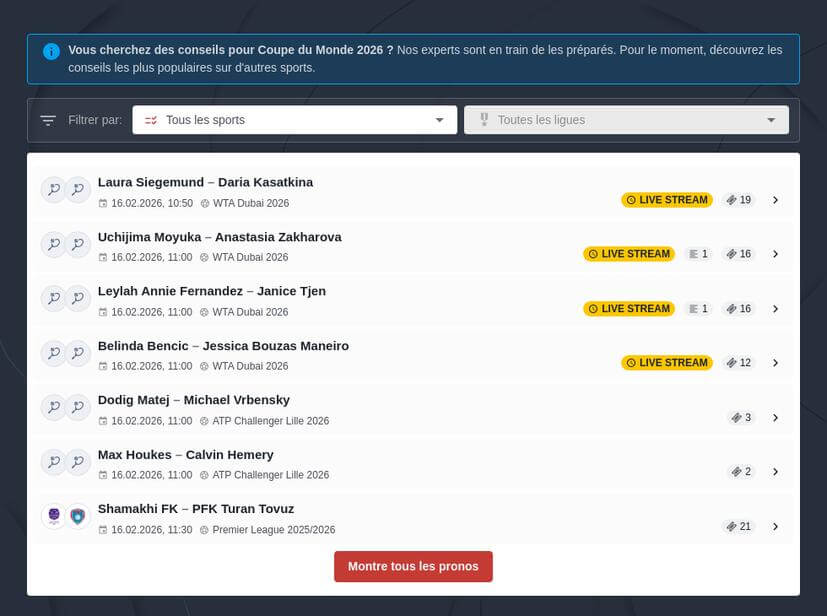This screenshot has width=827, height=616.
Task: Click LIVE STREAM badge on Leylah Fernandez match
Action: point(629,309)
